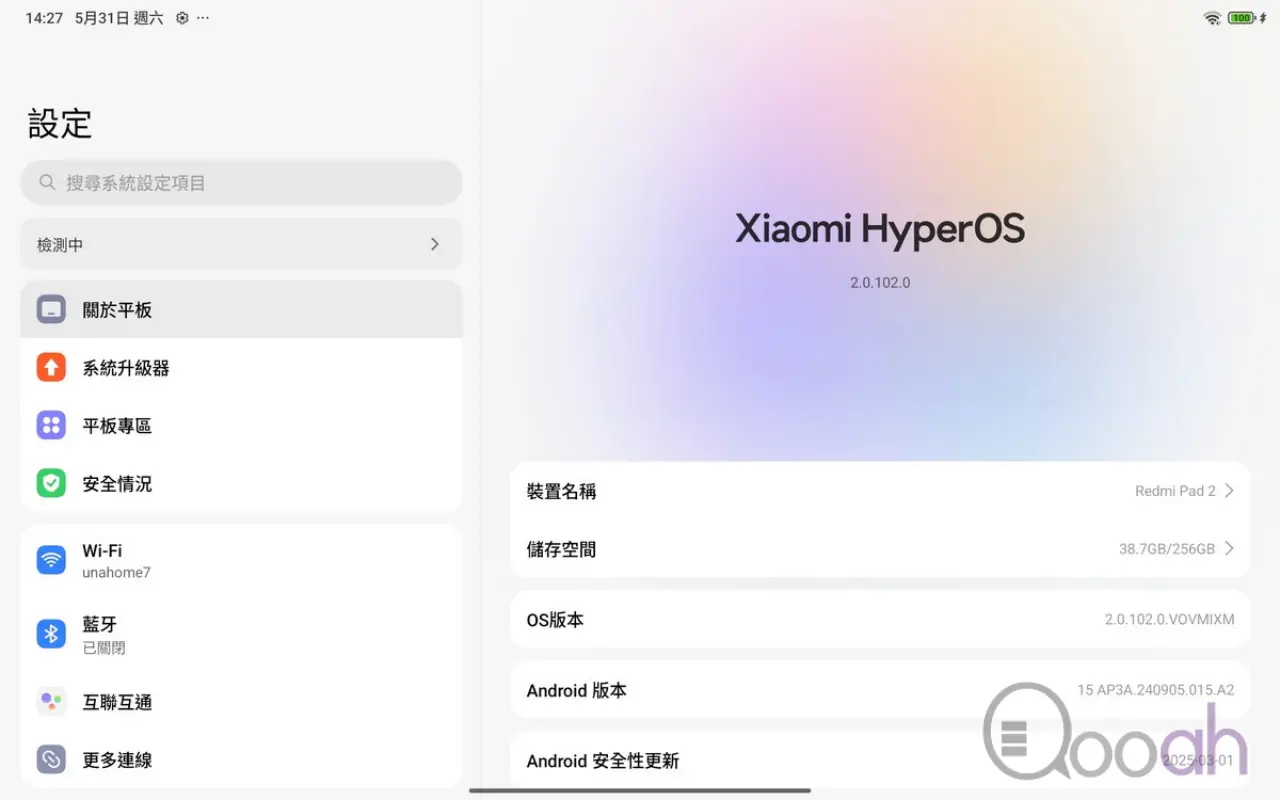The image size is (1280, 800).
Task: Tap the Xiaomi HyperOS logo banner
Action: pos(880,229)
